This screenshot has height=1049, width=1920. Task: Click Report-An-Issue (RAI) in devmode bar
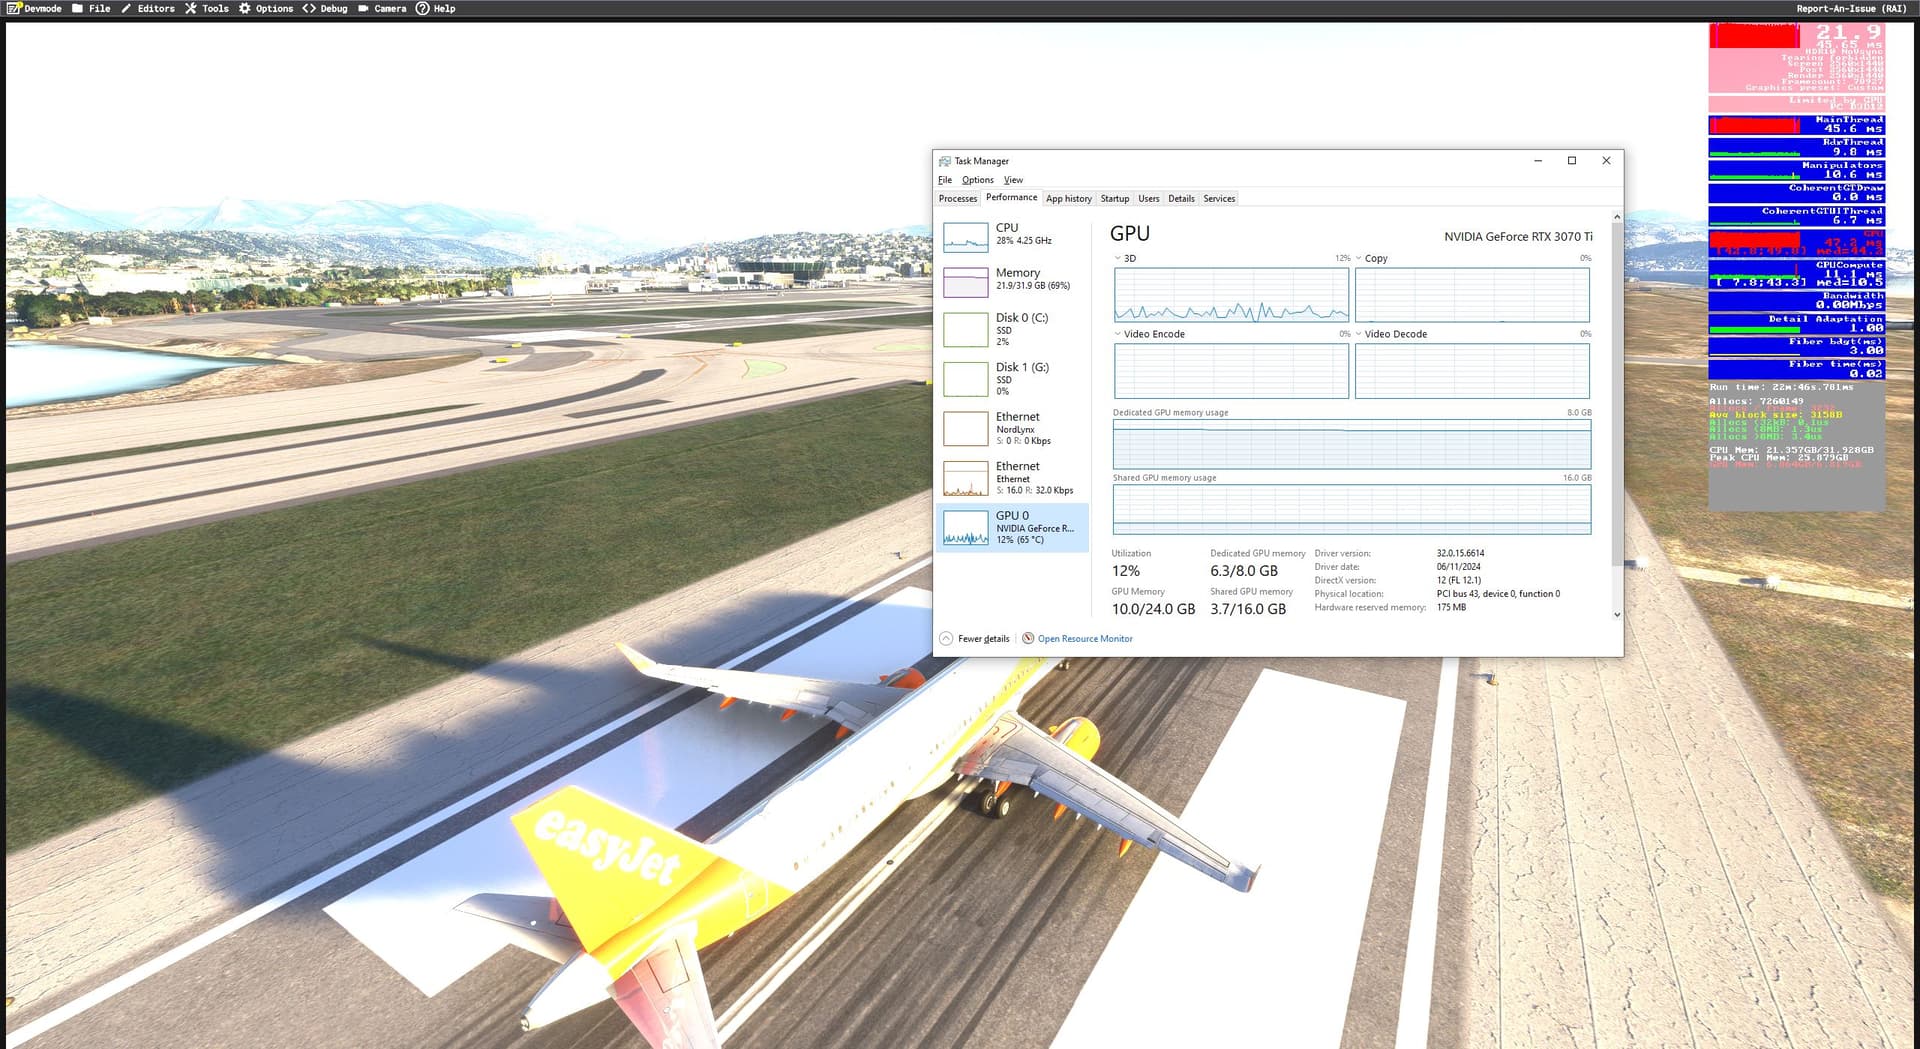1851,9
